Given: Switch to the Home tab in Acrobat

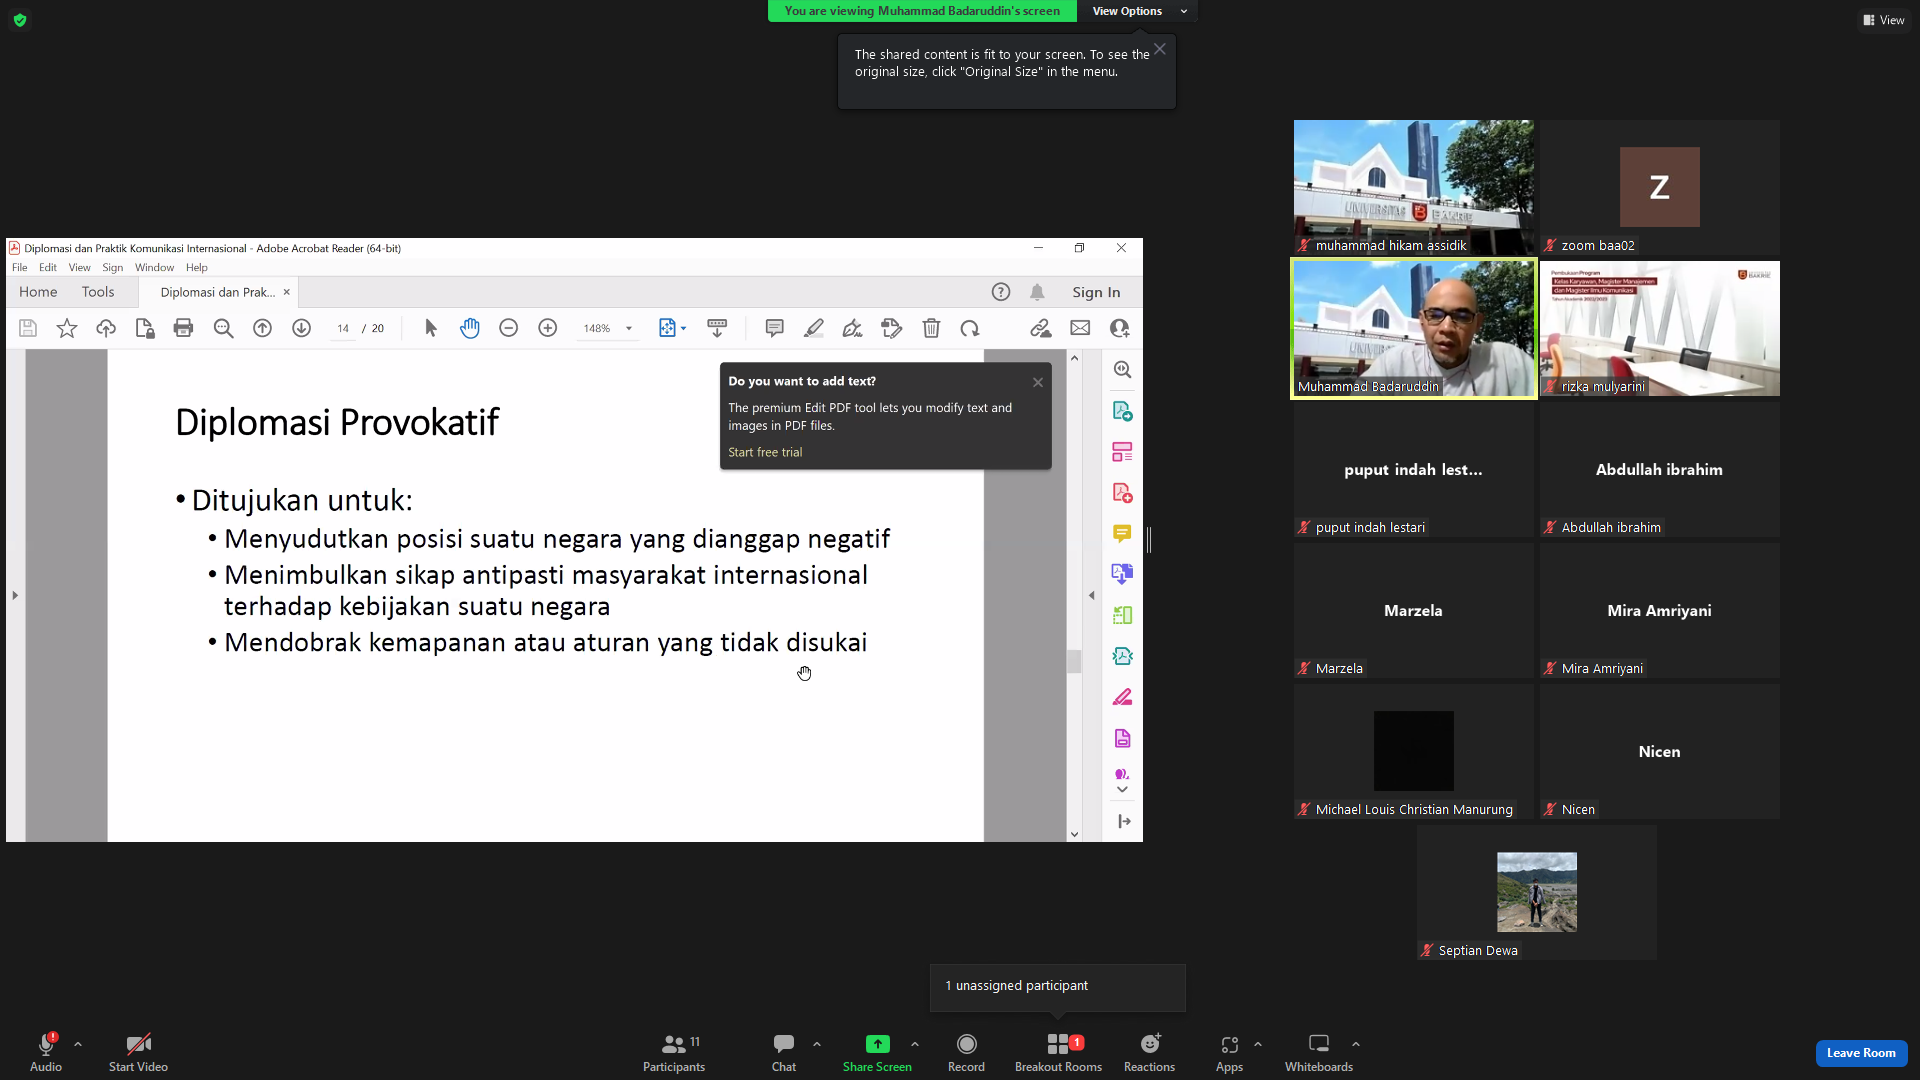Looking at the screenshot, I should pyautogui.click(x=38, y=292).
